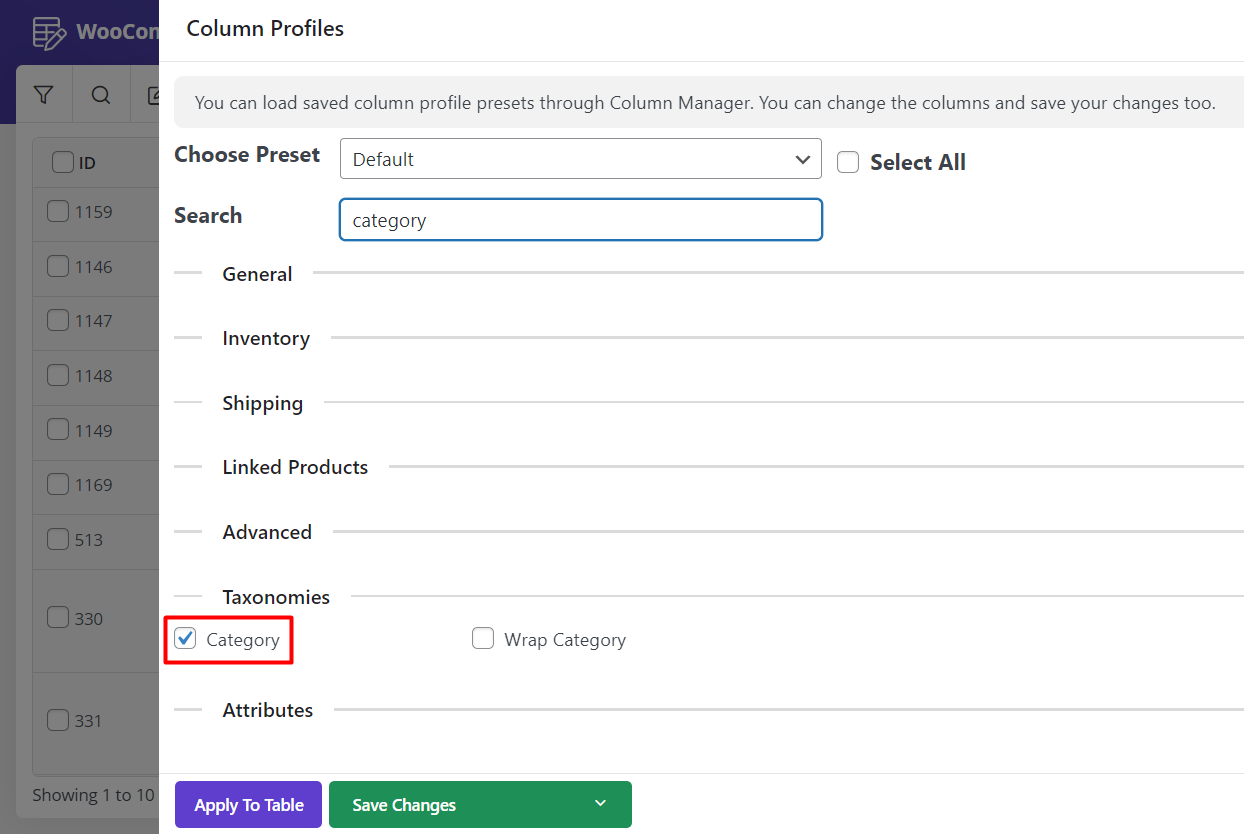Click the WooCommerce table logo icon

[x=47, y=32]
